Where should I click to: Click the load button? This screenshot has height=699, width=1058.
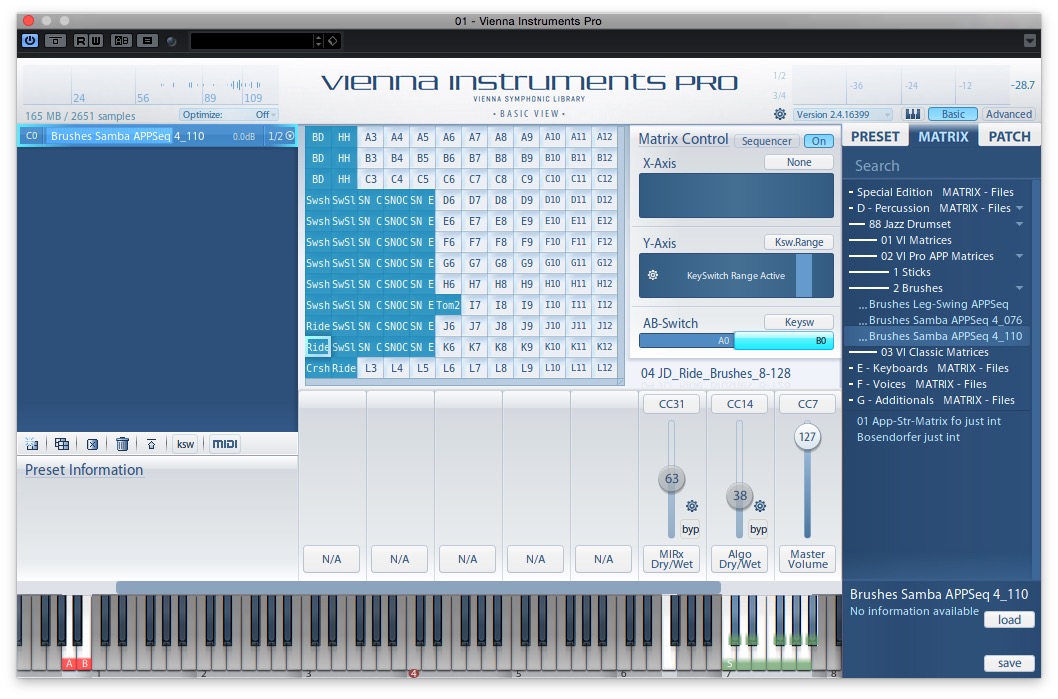[1009, 619]
